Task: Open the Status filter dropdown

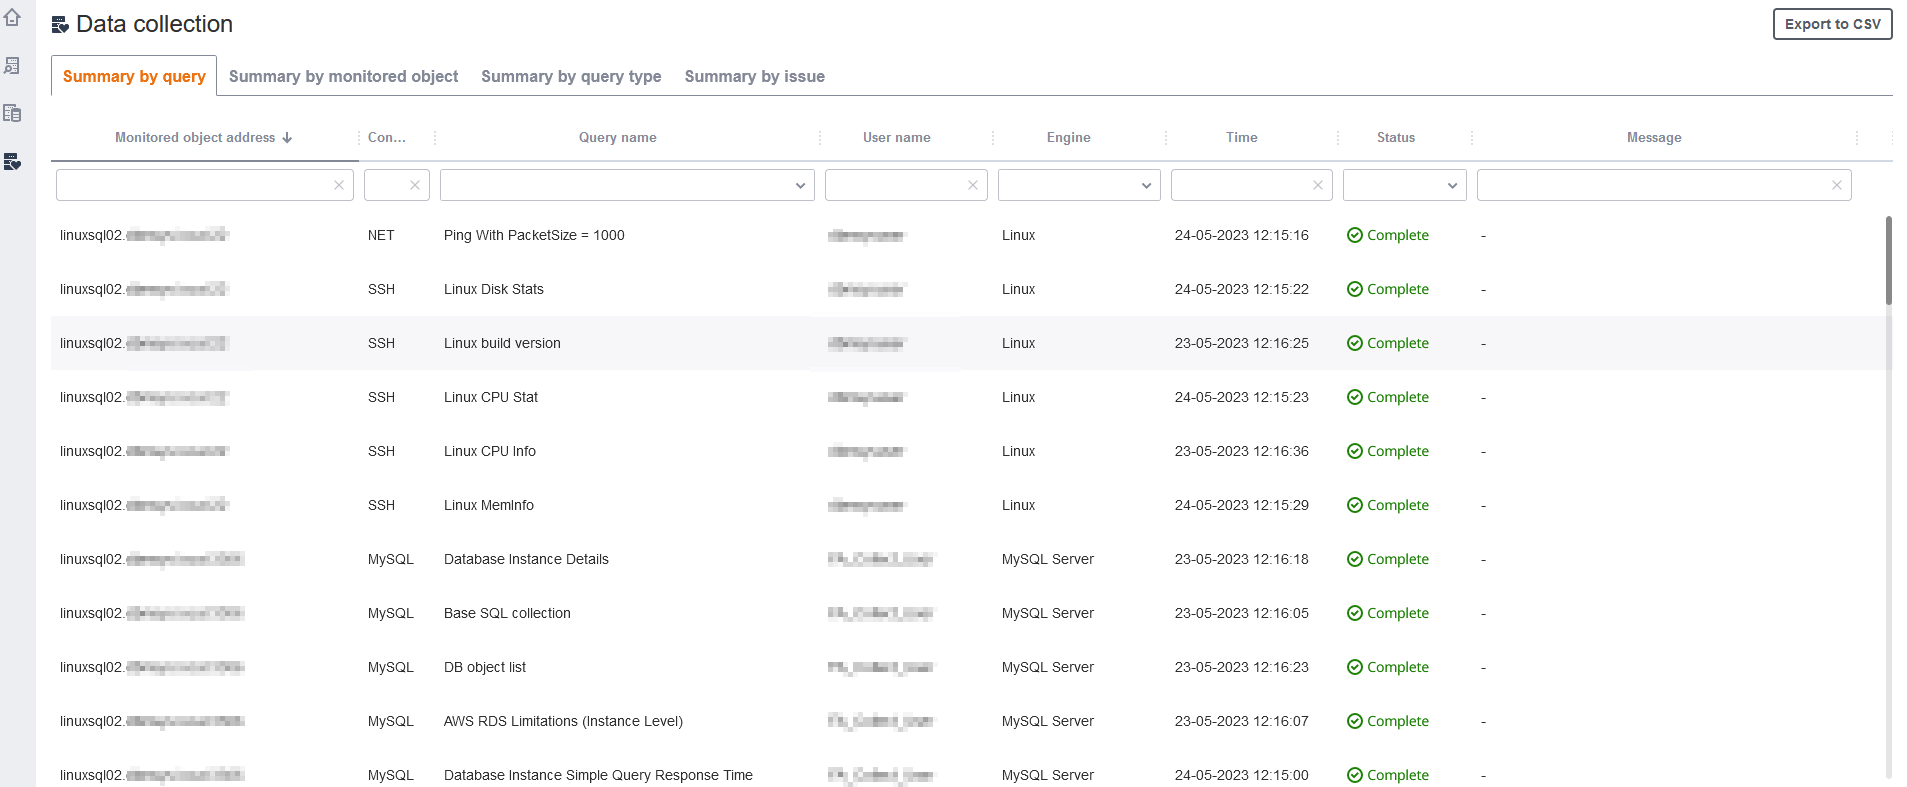Action: click(1452, 185)
